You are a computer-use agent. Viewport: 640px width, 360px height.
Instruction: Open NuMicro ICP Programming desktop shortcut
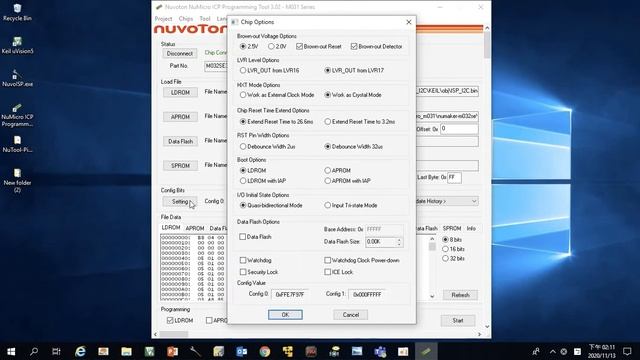[17, 115]
